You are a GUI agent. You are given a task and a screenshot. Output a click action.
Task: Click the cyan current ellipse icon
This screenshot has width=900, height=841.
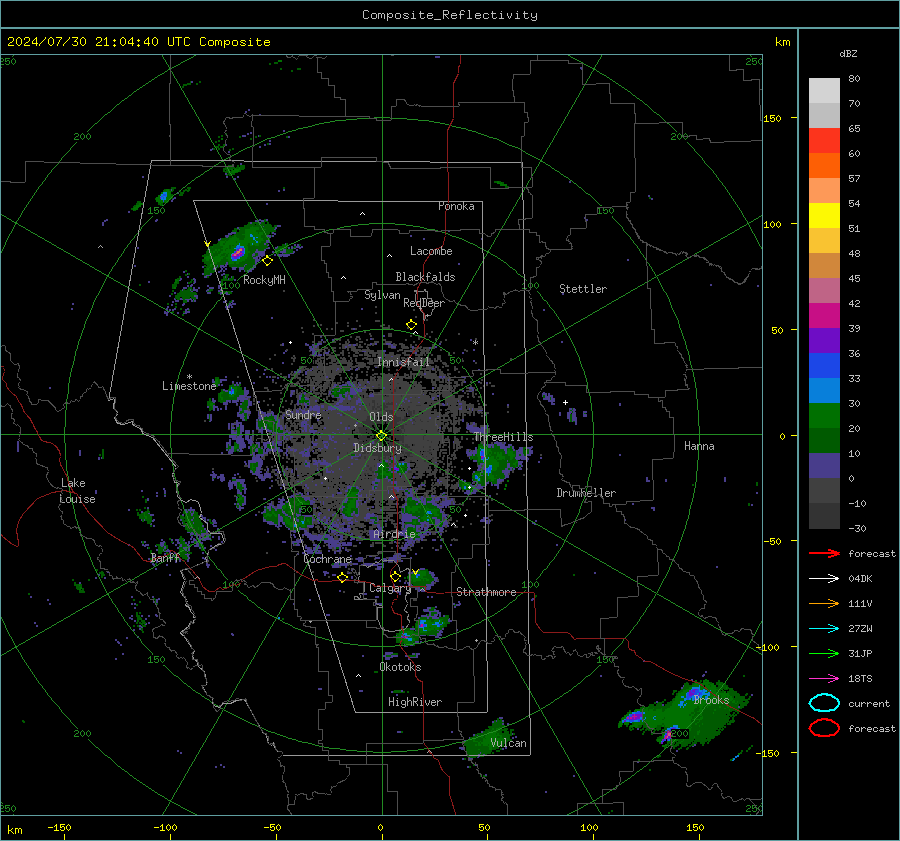(x=824, y=703)
